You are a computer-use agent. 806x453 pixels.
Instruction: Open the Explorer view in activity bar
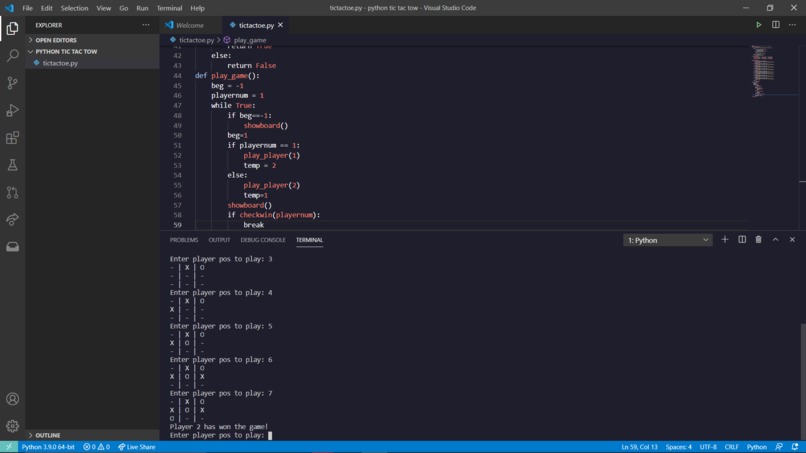click(12, 28)
